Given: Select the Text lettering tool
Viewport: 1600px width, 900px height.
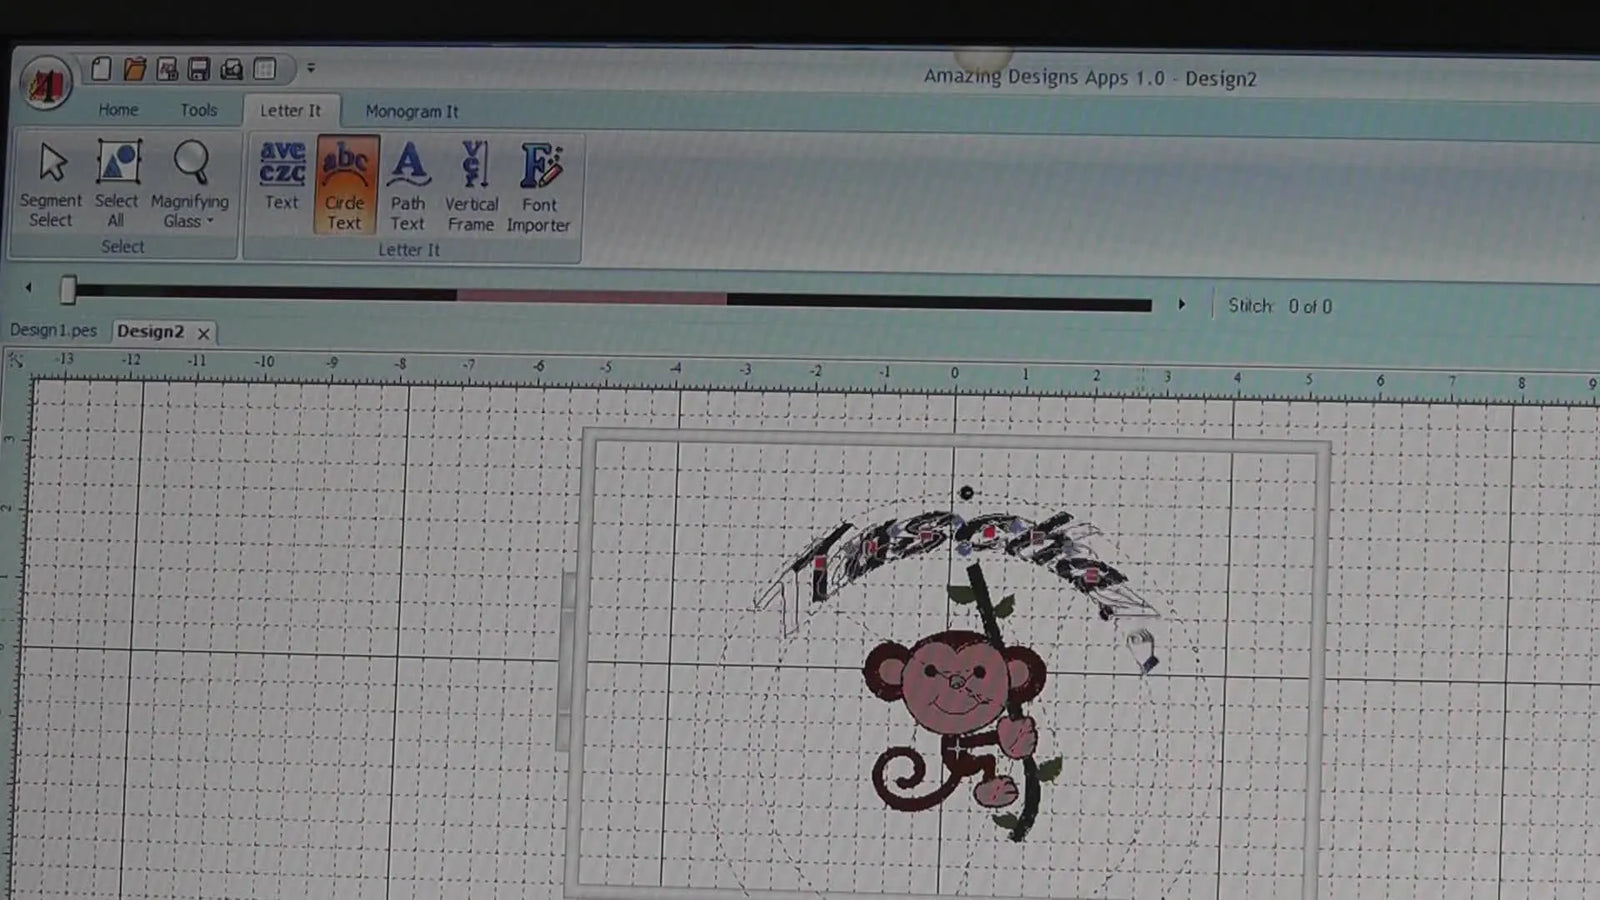Looking at the screenshot, I should 281,180.
